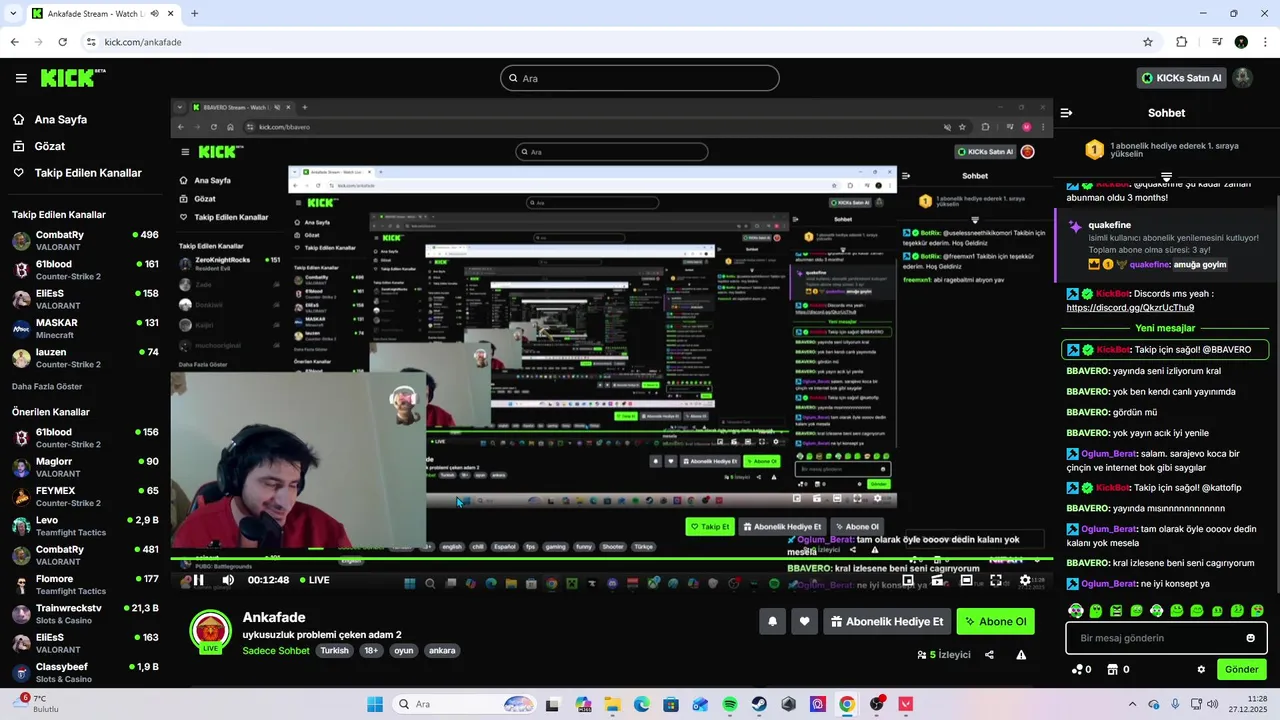This screenshot has height=720, width=1280.
Task: Toggle notification bell for Ankafade
Action: [x=772, y=621]
